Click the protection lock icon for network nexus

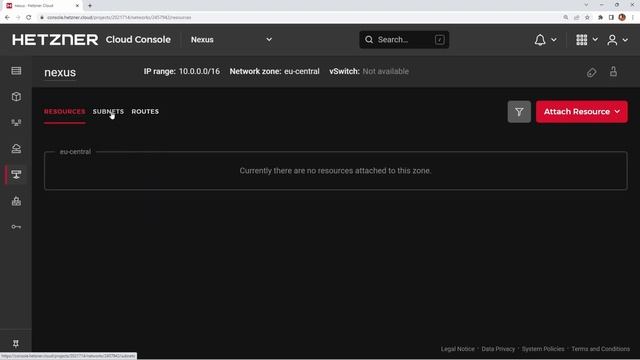(613, 72)
